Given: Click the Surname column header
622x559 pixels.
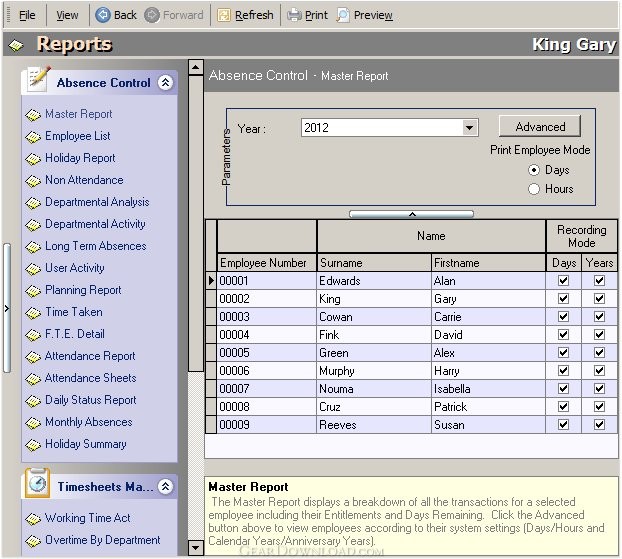Looking at the screenshot, I should click(374, 263).
